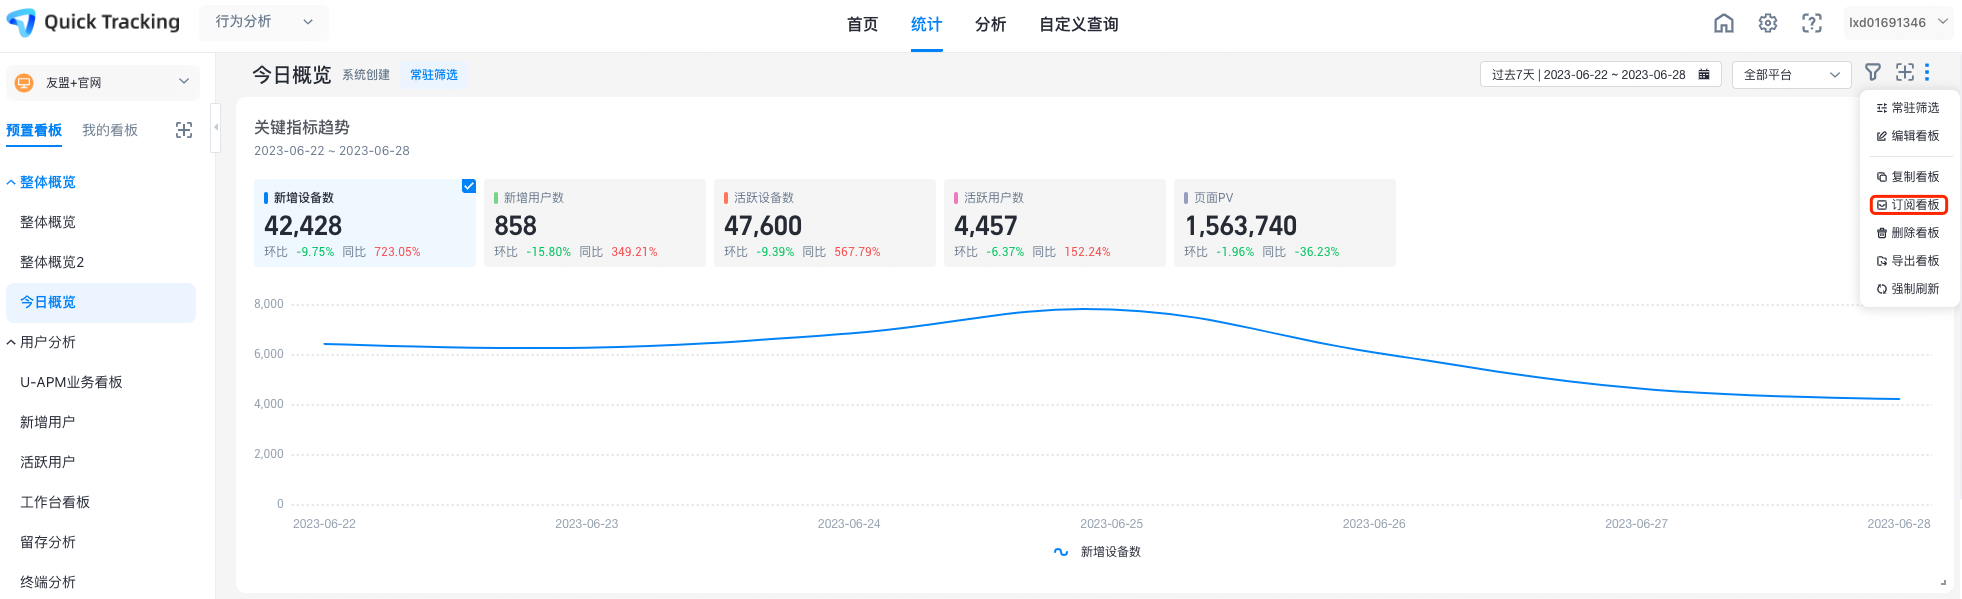Viewport: 1962px width, 599px height.
Task: Click the filter funnel icon
Action: 1873,72
